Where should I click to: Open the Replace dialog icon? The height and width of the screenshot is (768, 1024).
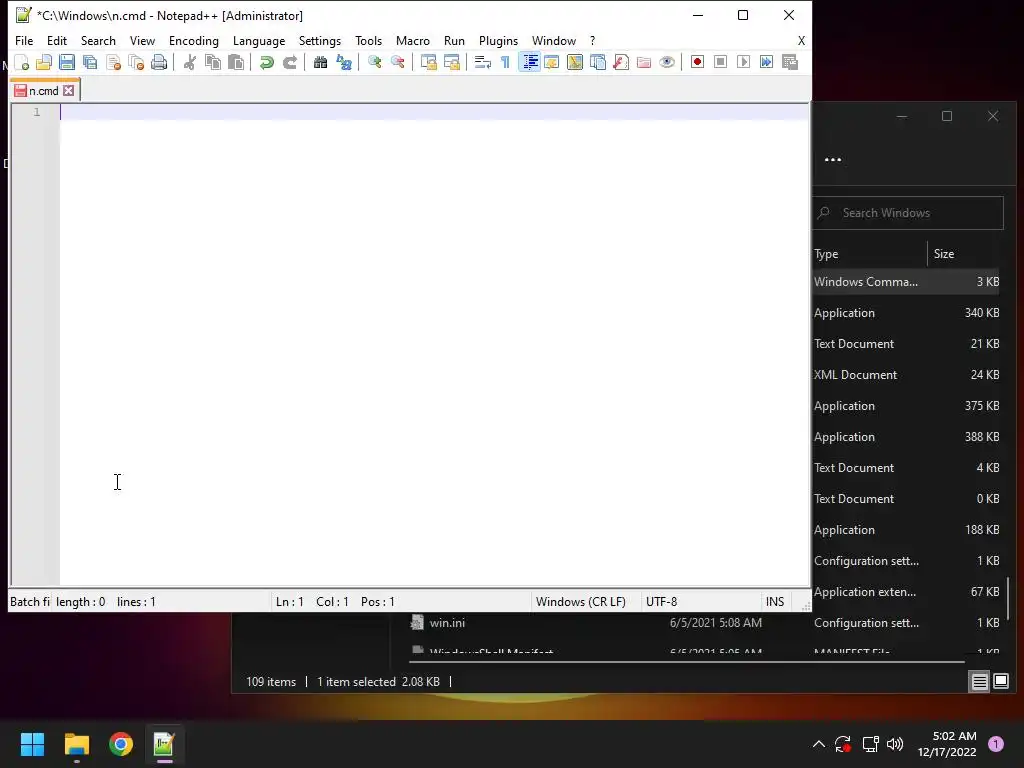(x=344, y=62)
